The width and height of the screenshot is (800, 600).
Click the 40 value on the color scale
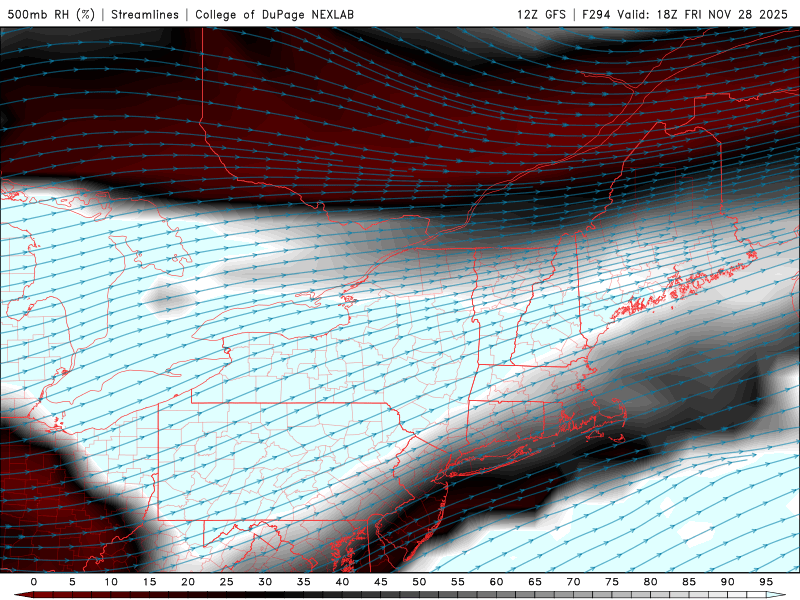[342, 582]
